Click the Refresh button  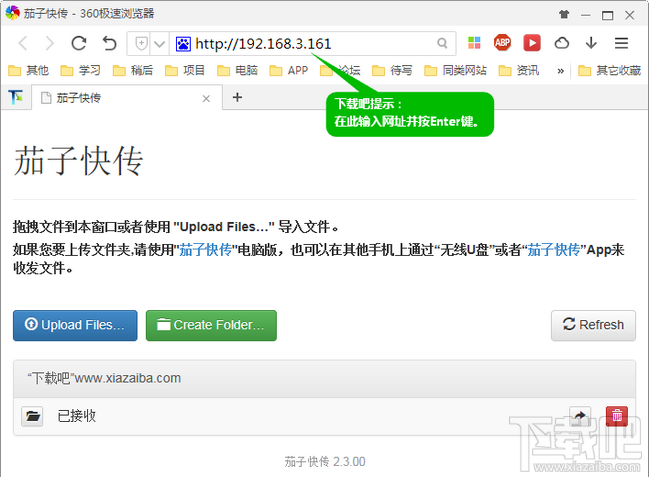click(x=593, y=325)
